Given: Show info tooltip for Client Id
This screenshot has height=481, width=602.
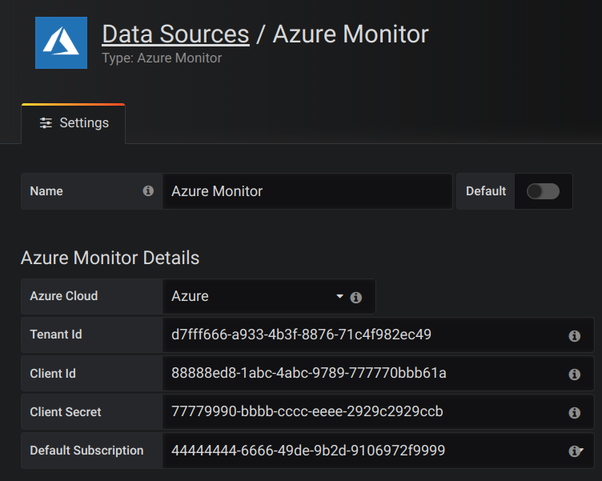Looking at the screenshot, I should (x=574, y=374).
